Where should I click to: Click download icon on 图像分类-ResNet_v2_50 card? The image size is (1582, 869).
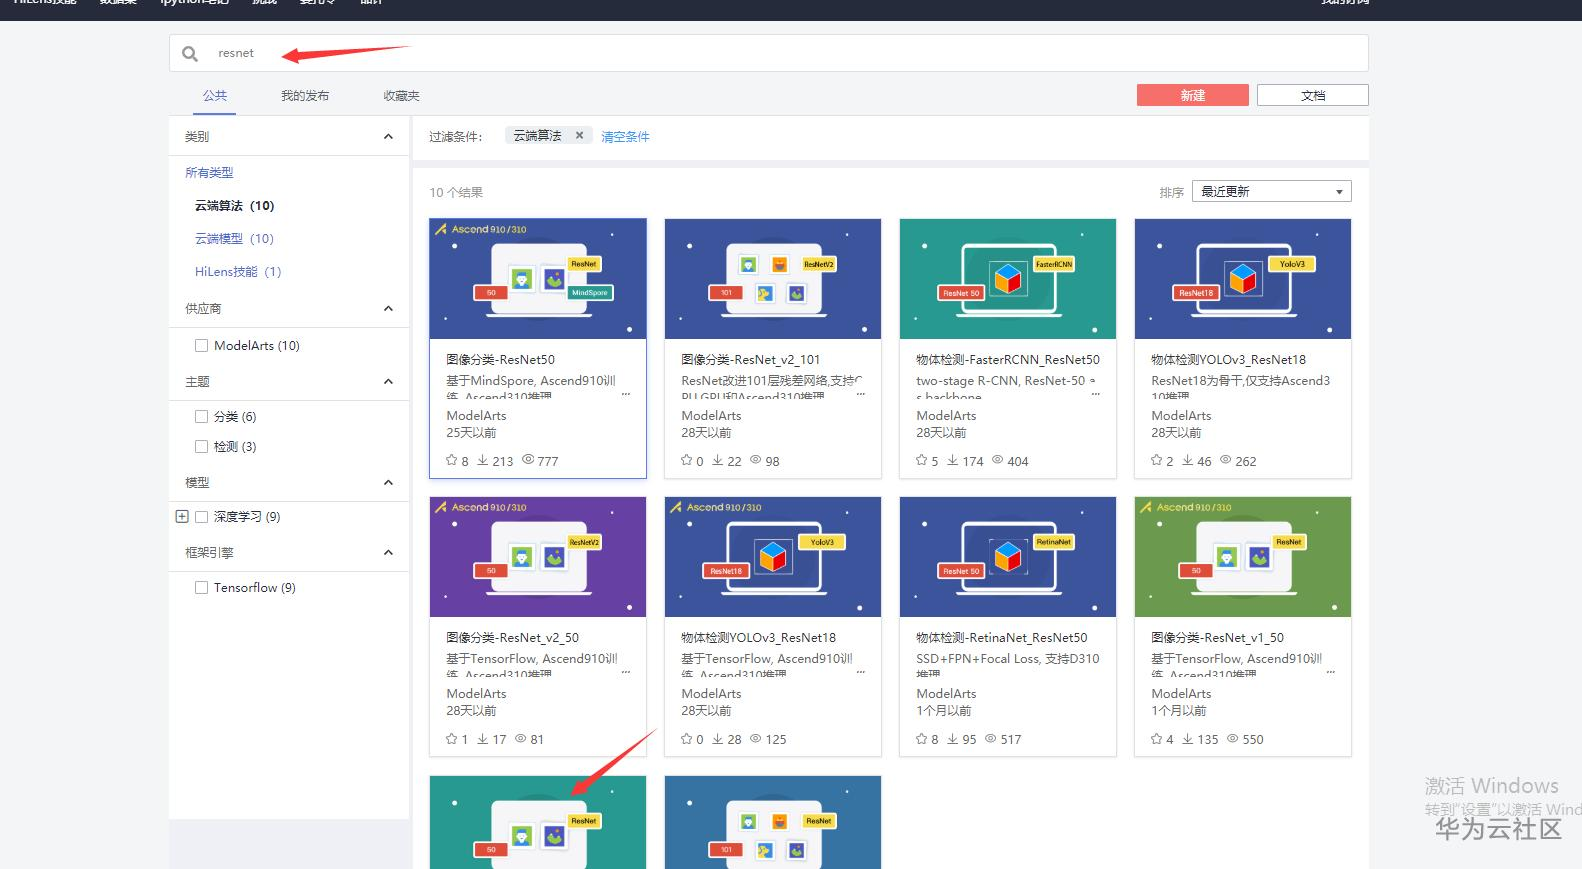pyautogui.click(x=482, y=739)
